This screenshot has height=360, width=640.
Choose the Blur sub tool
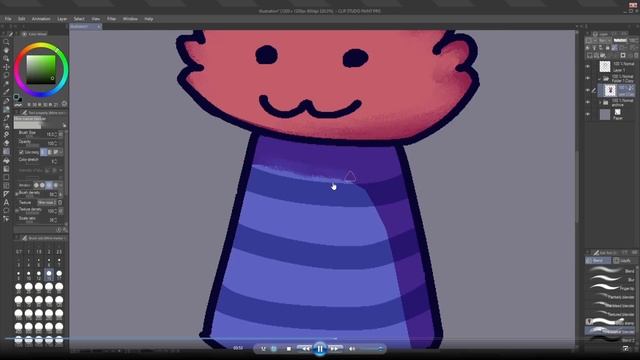[611, 279]
